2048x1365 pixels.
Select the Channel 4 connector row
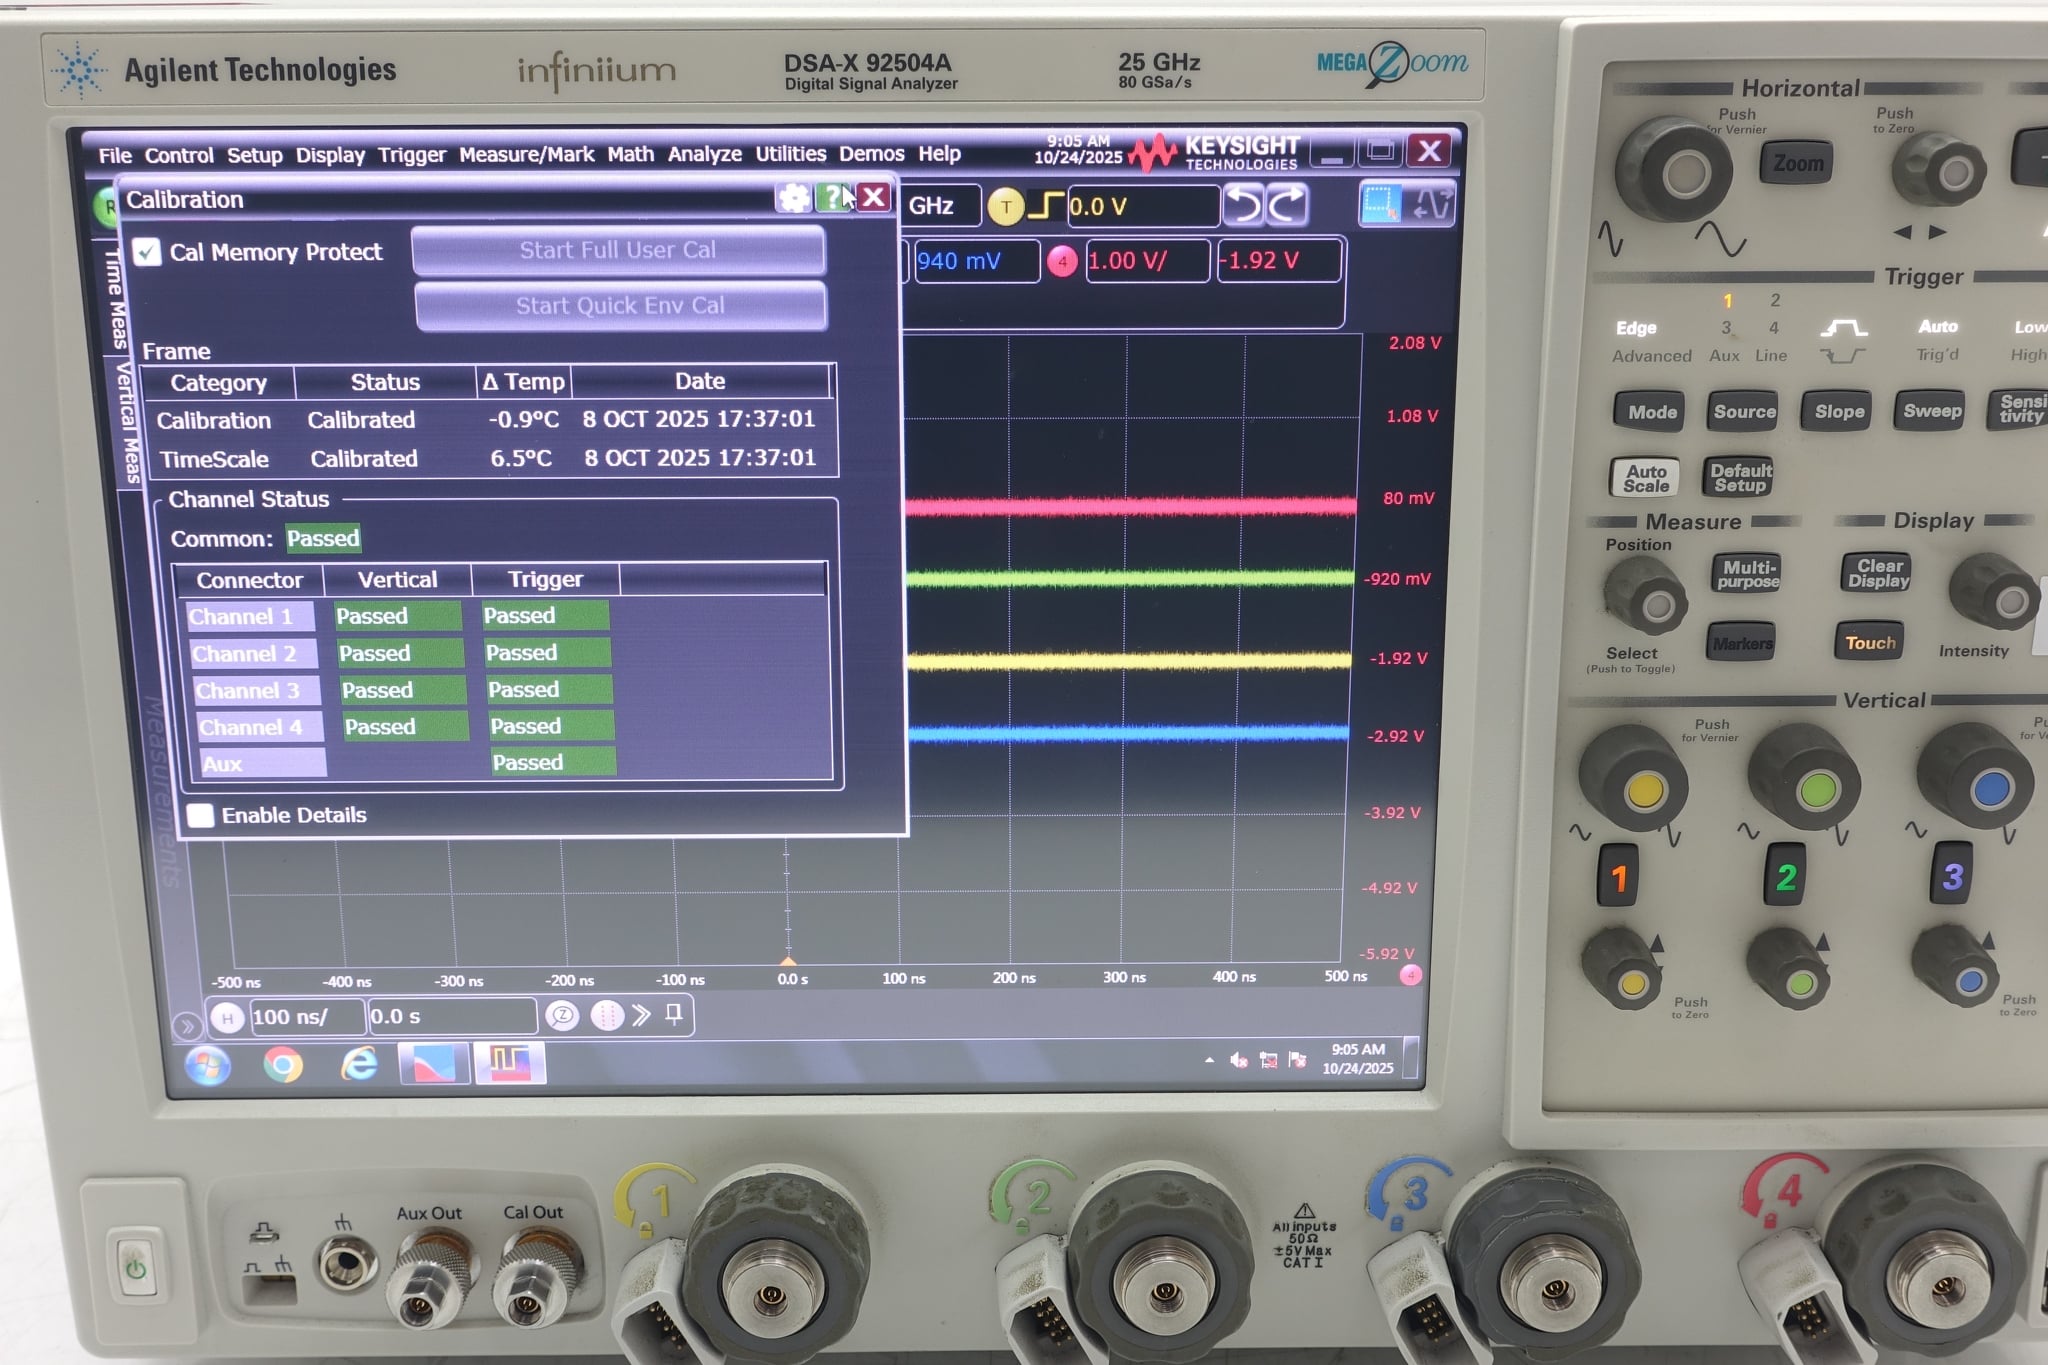pyautogui.click(x=259, y=727)
